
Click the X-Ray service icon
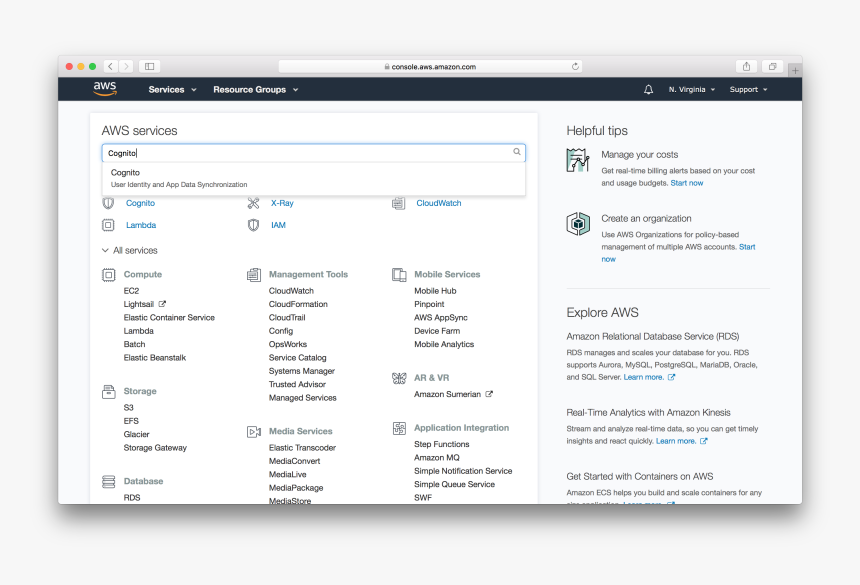pyautogui.click(x=253, y=203)
